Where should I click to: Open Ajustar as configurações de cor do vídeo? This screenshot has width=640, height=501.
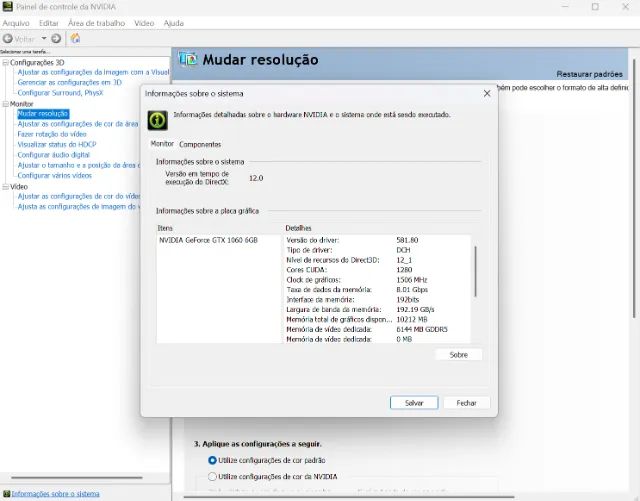tap(78, 196)
